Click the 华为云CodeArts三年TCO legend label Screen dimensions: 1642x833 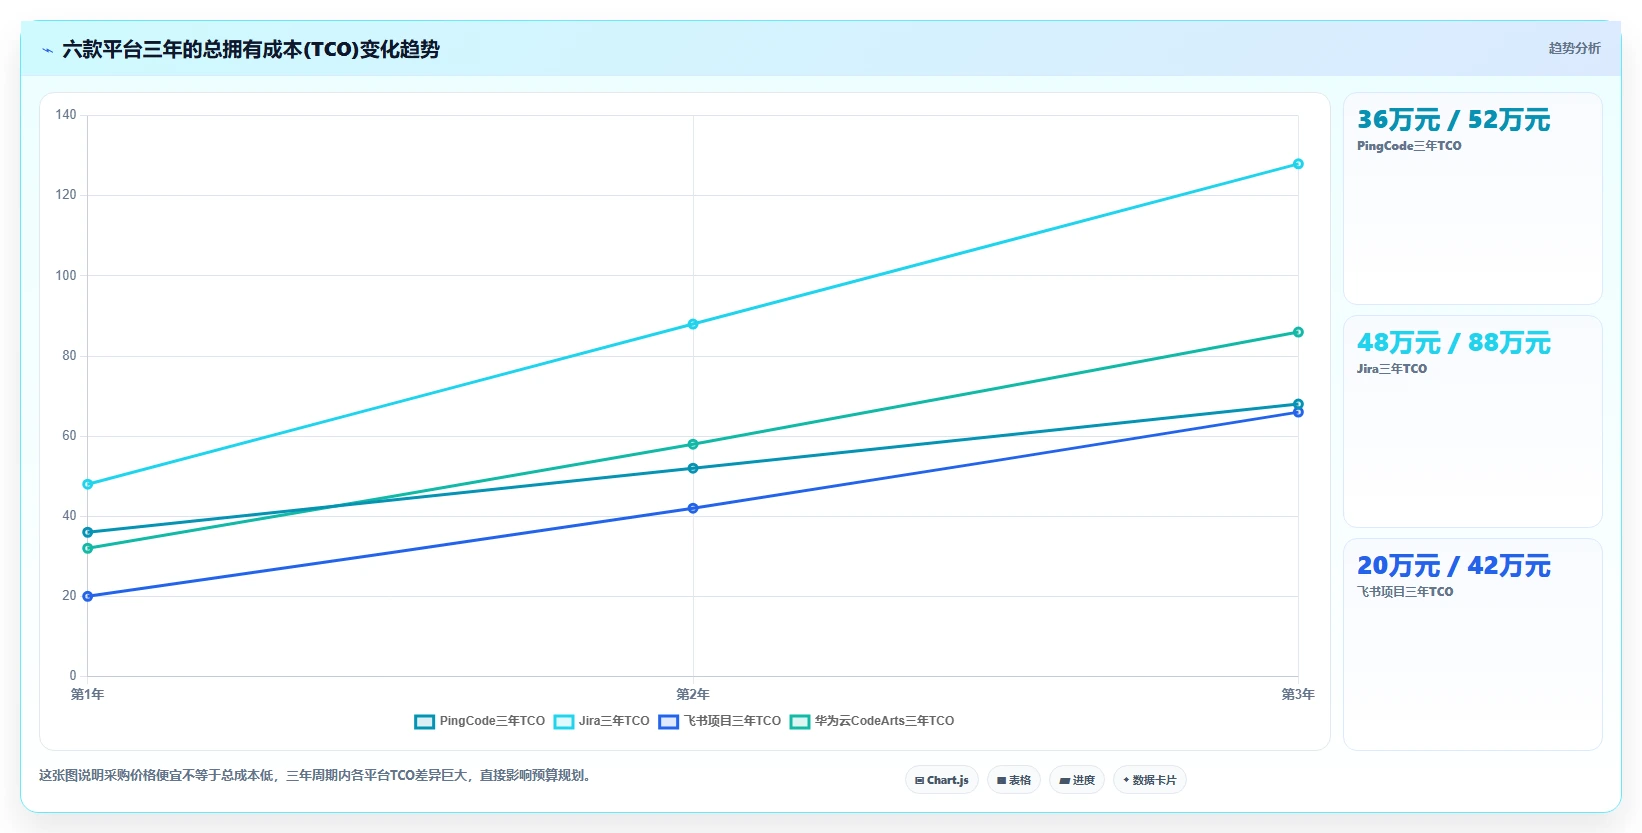884,721
